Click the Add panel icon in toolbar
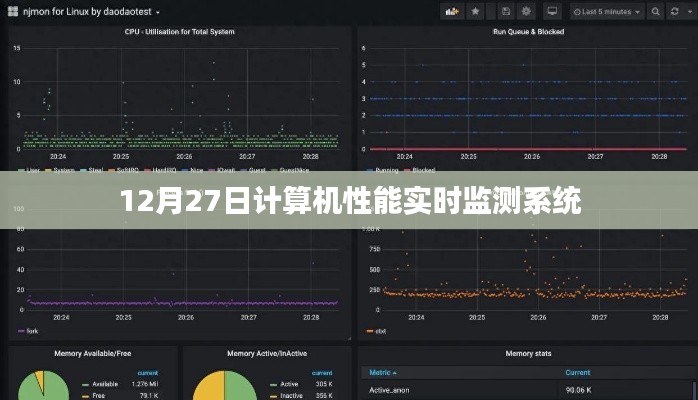698x400 pixels. [450, 12]
